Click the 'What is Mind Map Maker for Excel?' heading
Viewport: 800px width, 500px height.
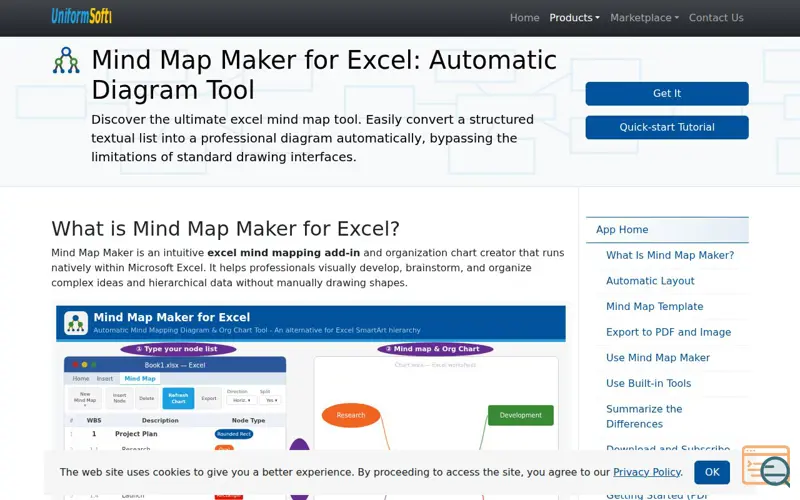tap(225, 229)
